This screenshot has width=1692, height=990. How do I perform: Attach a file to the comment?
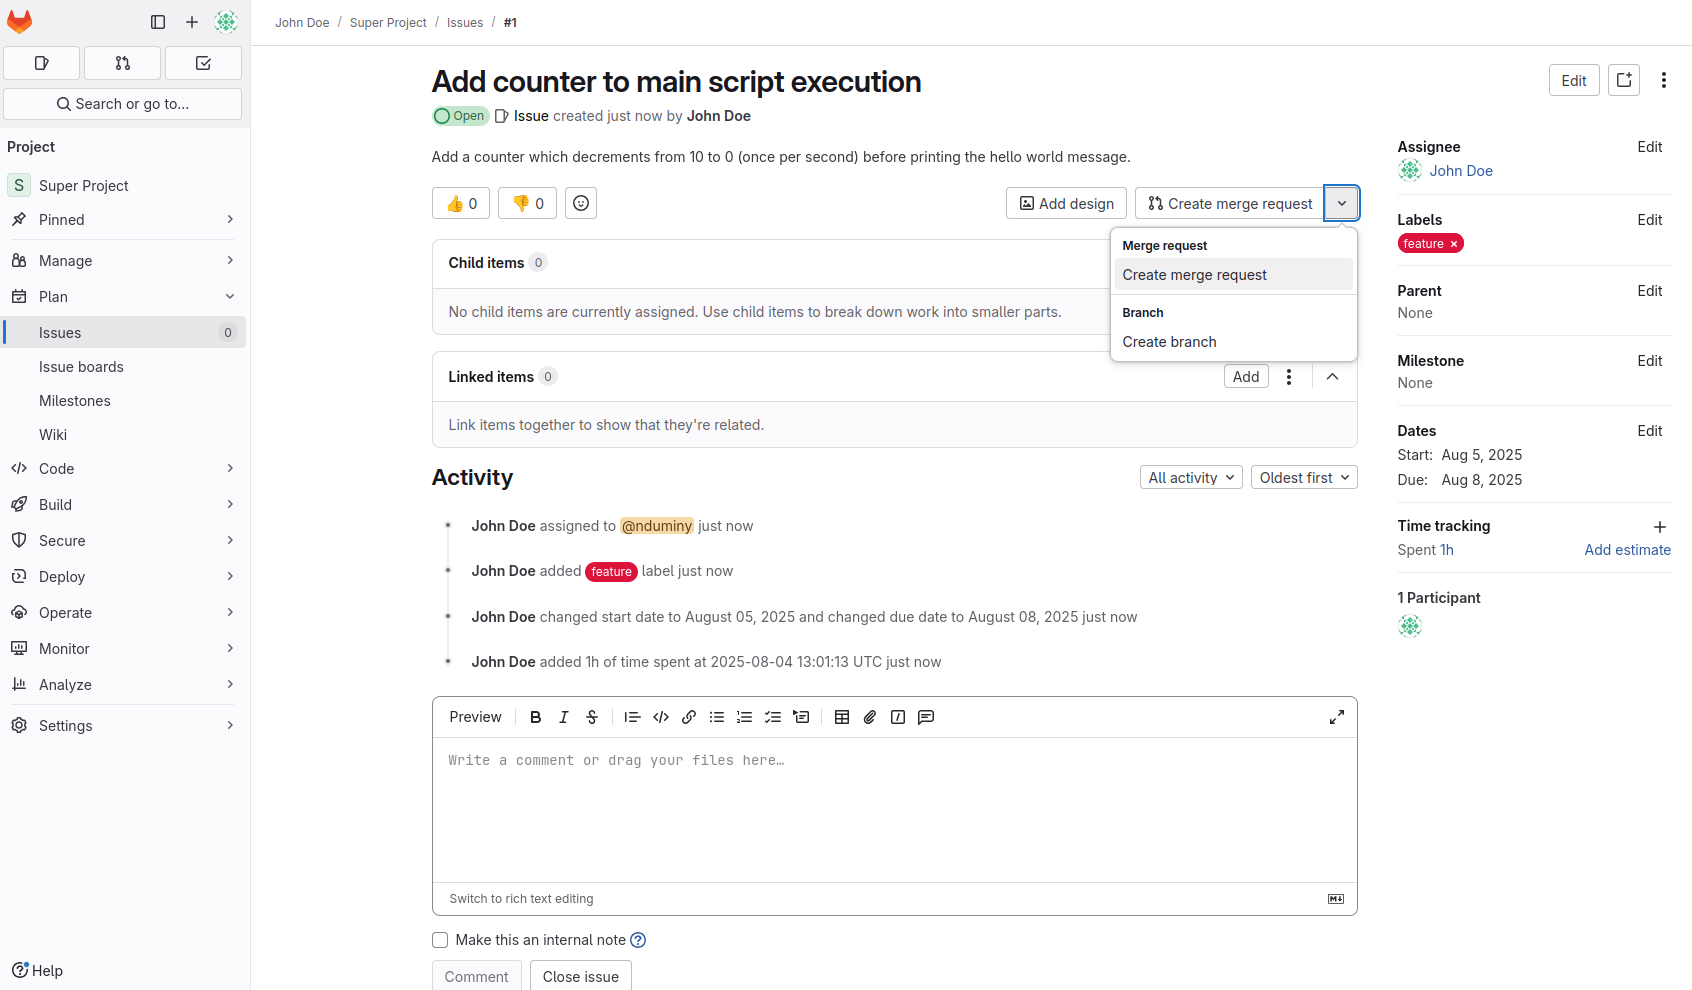point(869,717)
